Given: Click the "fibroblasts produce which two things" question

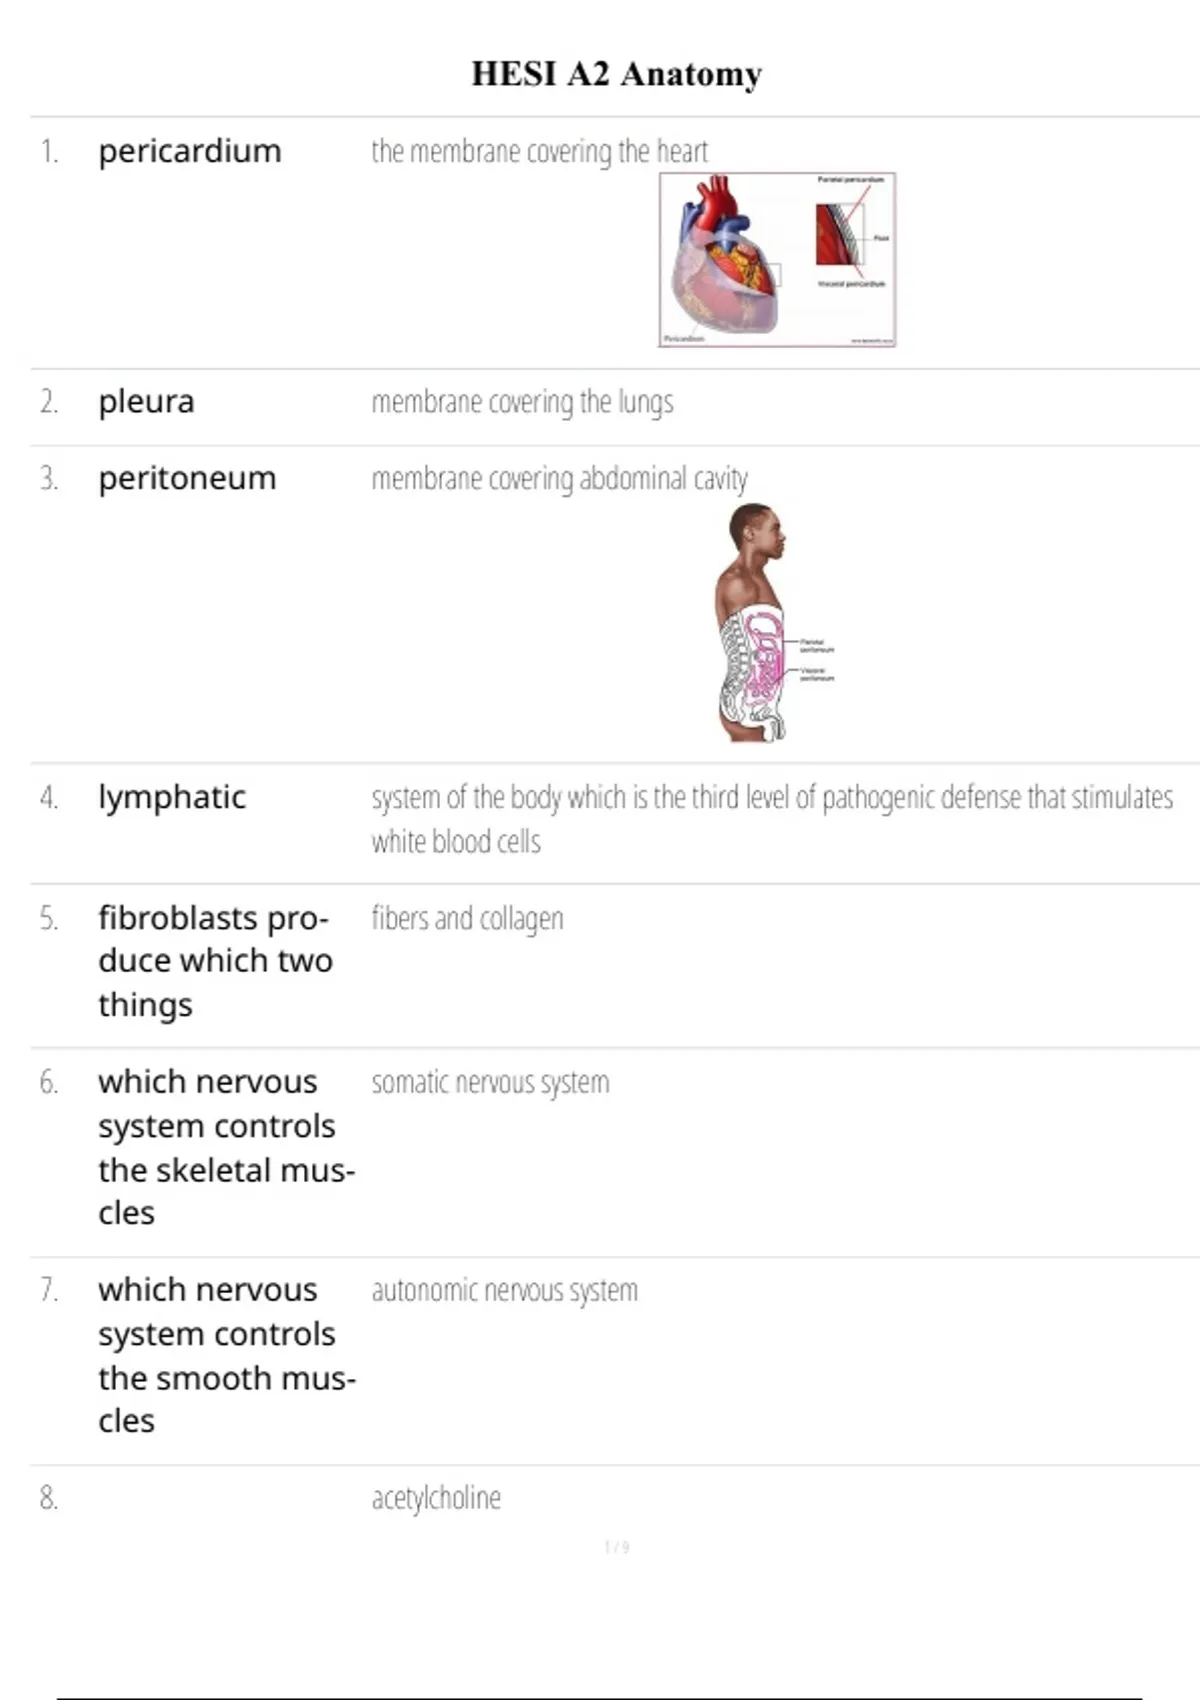Looking at the screenshot, I should 215,960.
